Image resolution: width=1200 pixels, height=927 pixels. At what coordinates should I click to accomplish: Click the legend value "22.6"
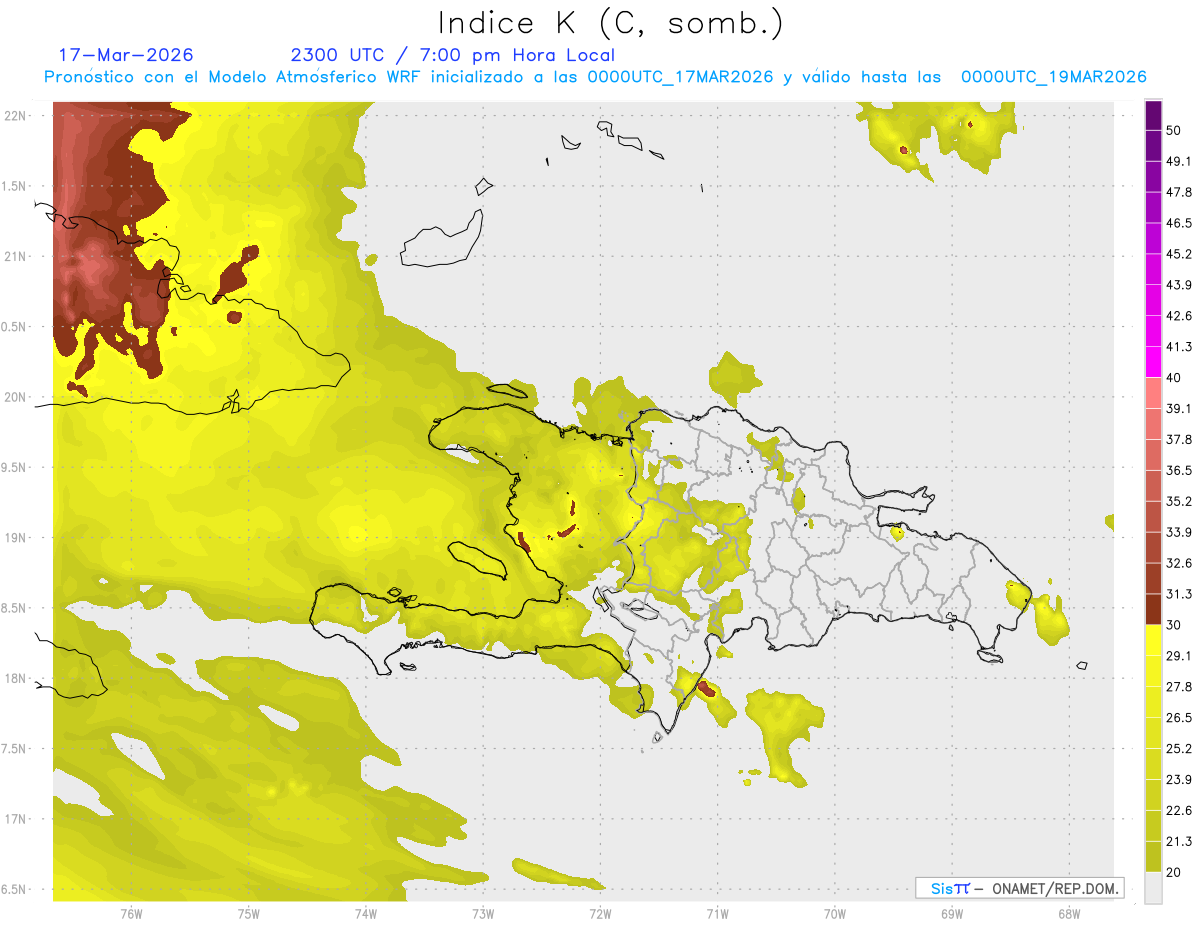1179,811
